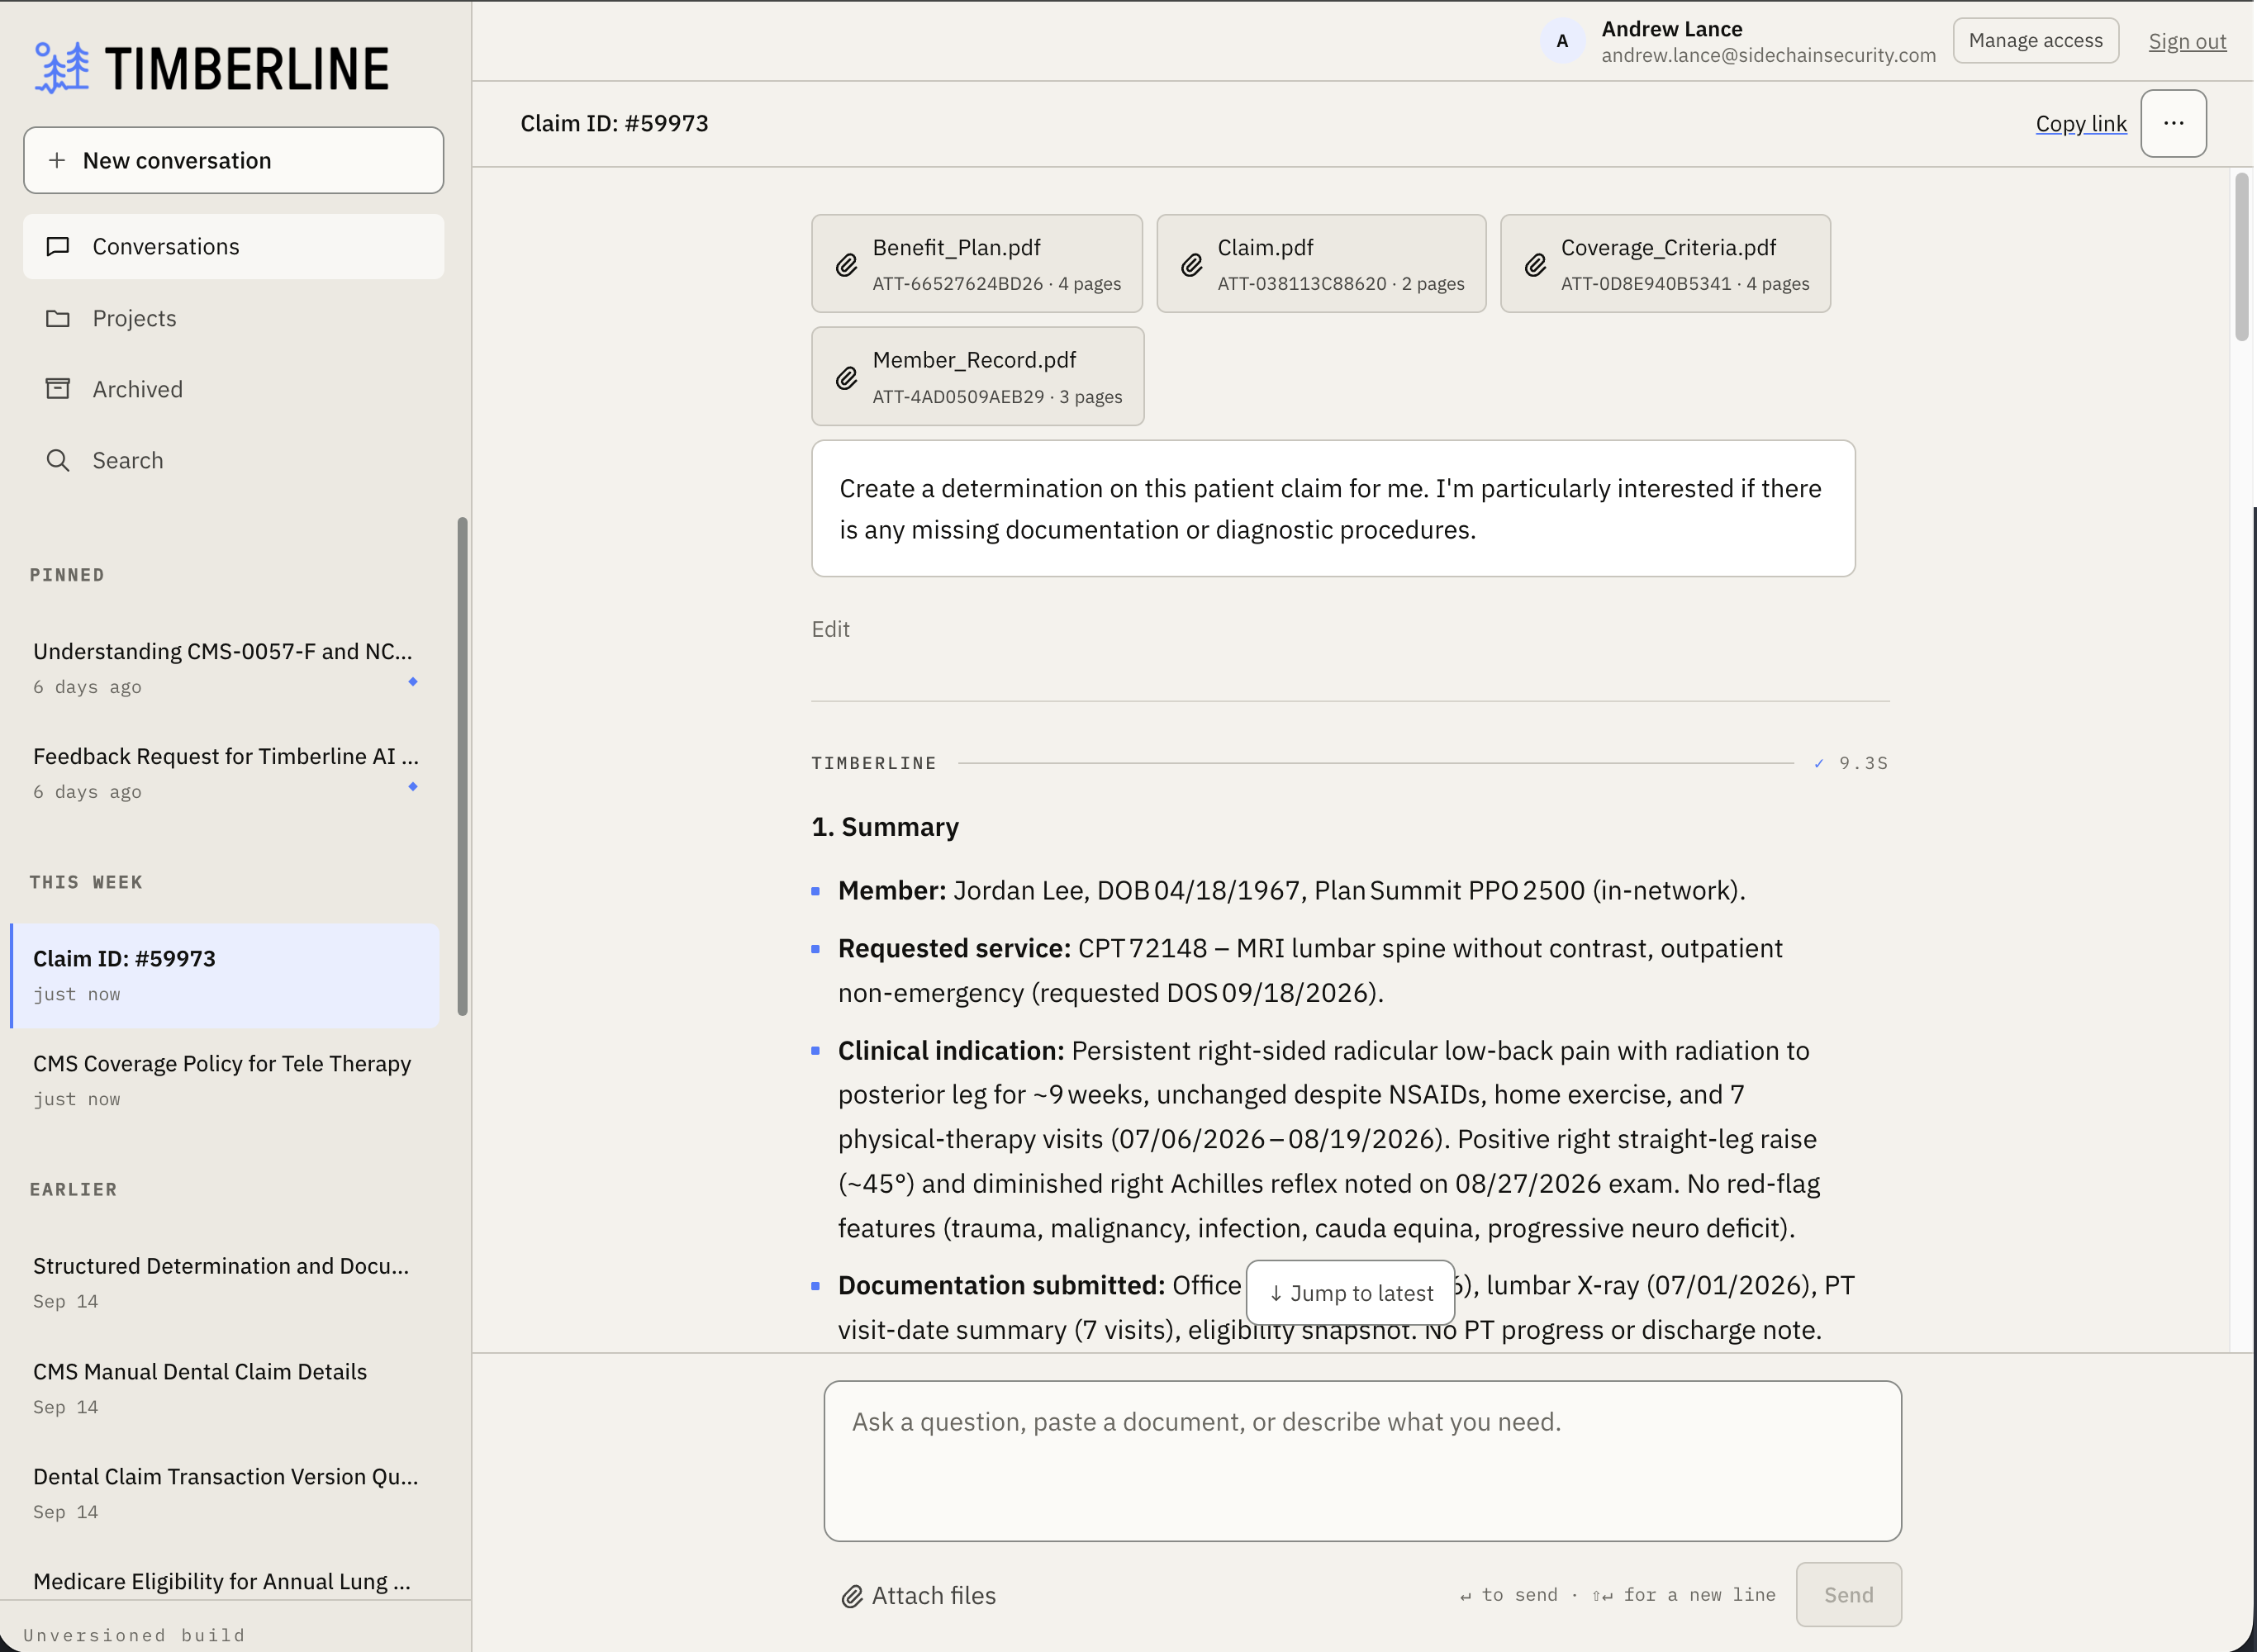Click the checkmark beside 9.3S response time

pos(1818,763)
